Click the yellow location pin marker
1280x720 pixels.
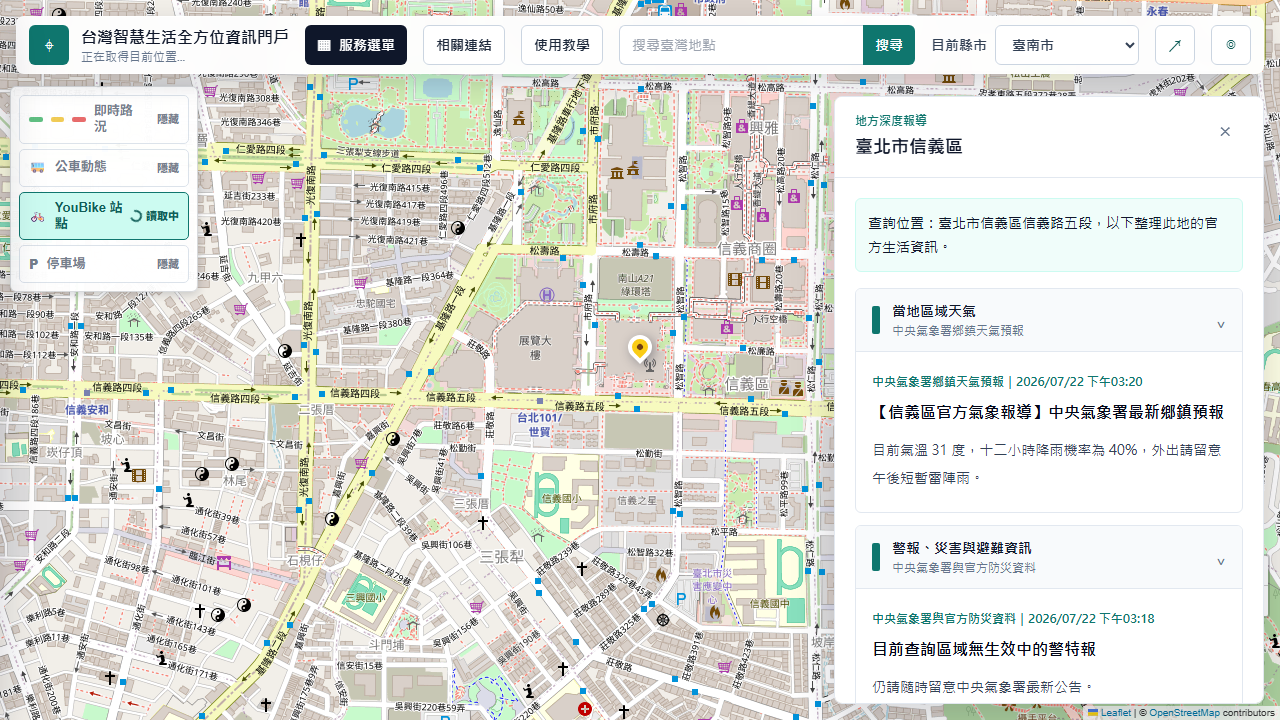point(639,348)
